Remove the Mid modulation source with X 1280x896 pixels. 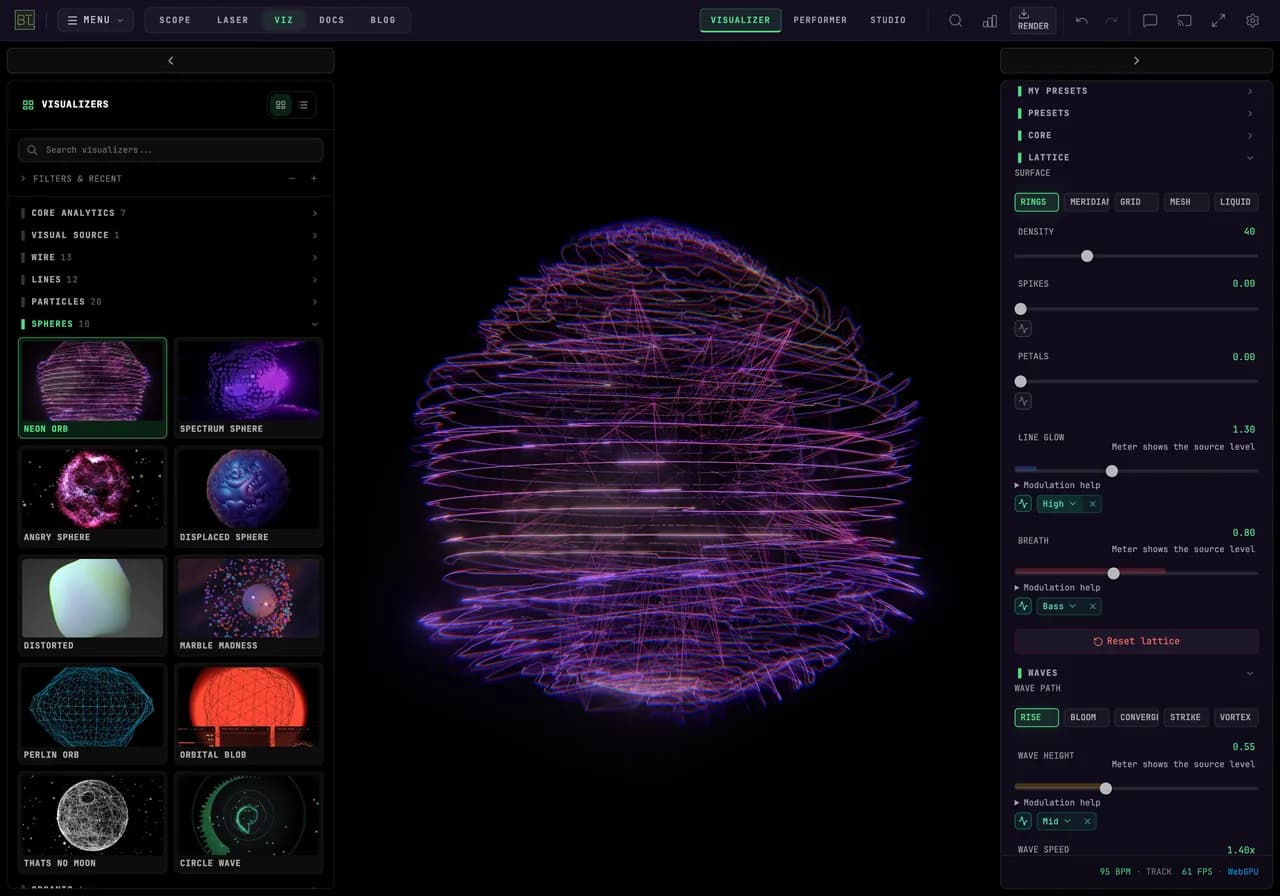1088,821
